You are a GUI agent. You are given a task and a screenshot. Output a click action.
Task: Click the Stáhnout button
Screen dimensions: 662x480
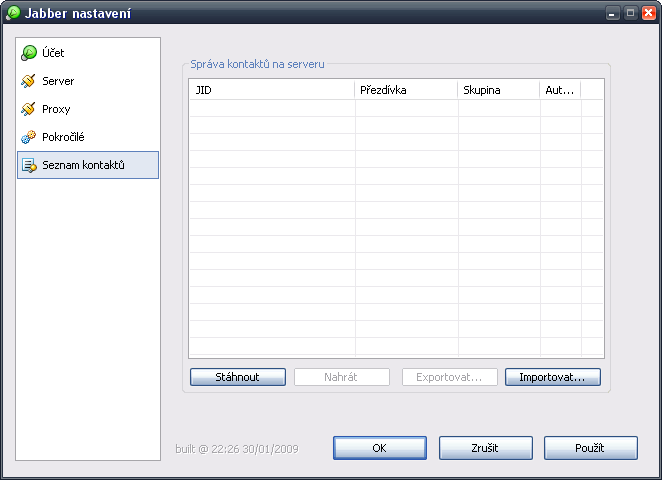tap(238, 377)
